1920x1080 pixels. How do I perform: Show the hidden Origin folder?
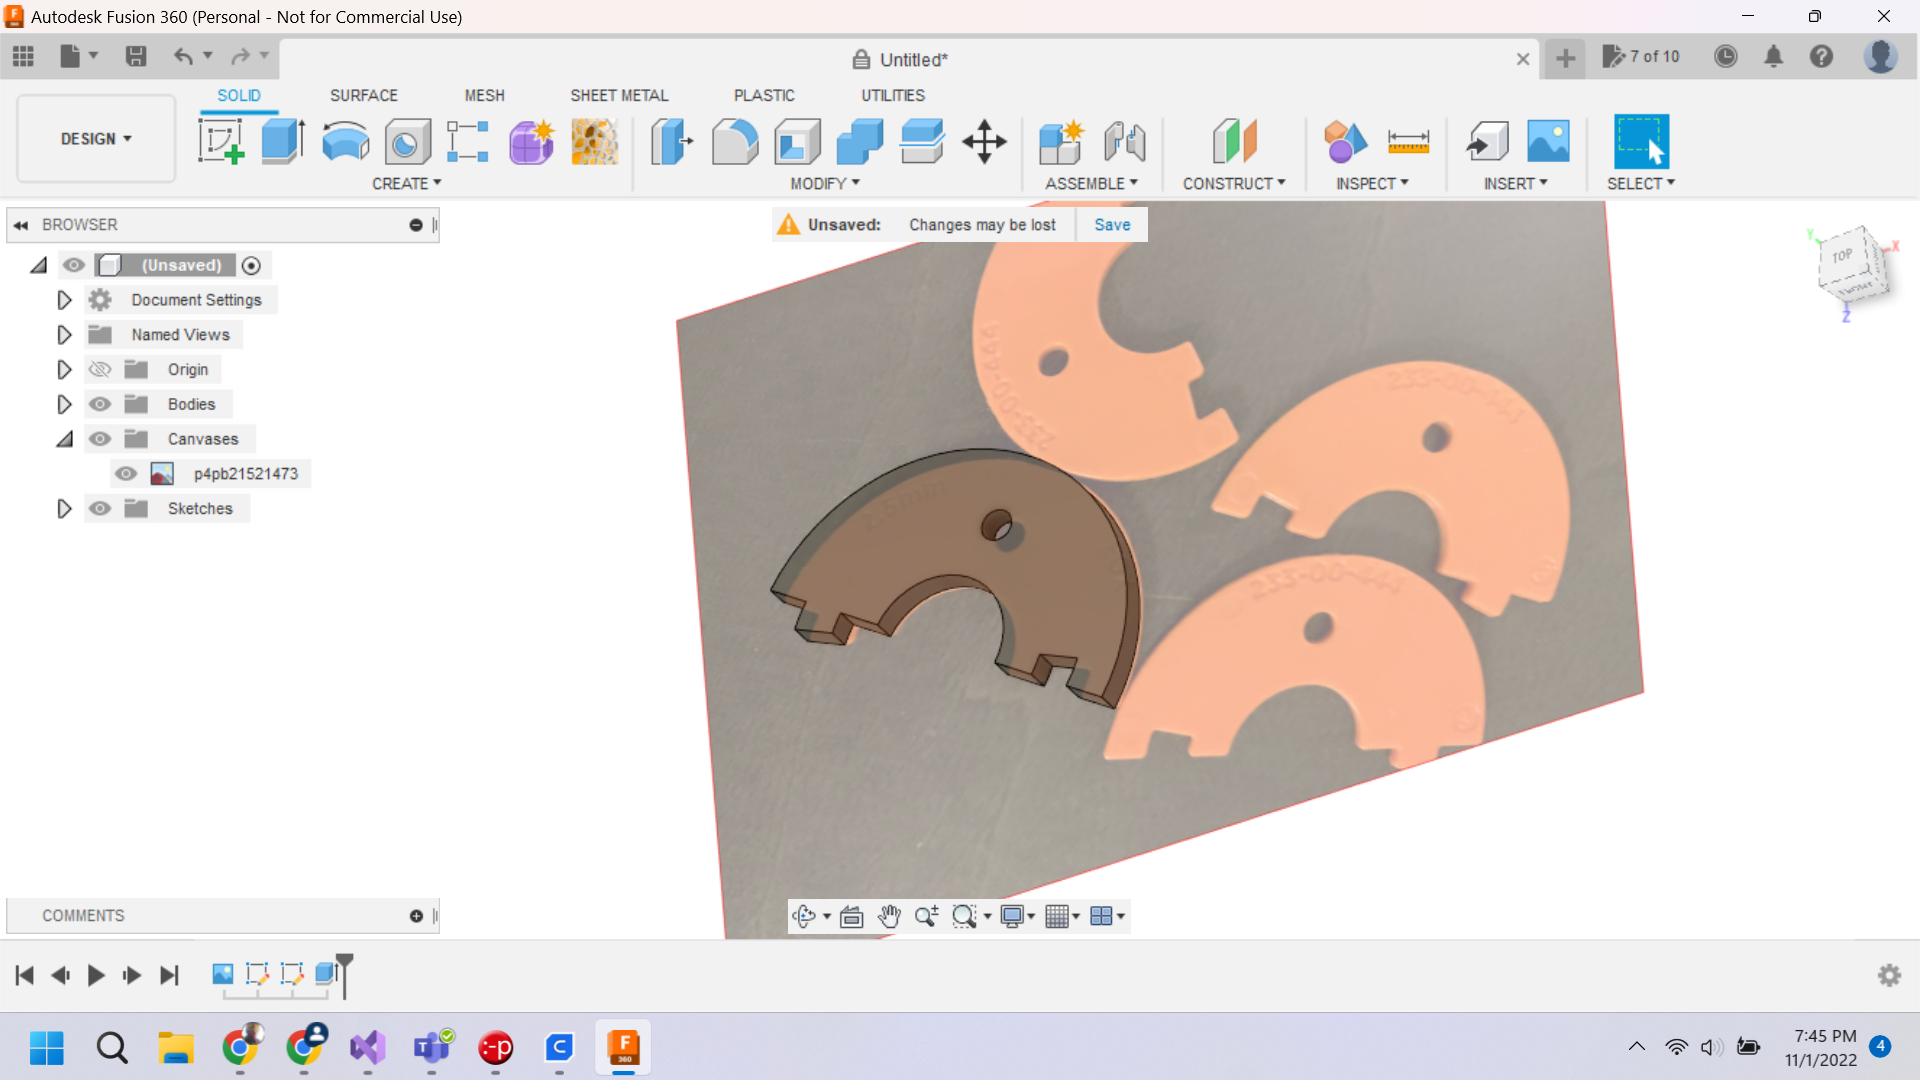point(100,370)
